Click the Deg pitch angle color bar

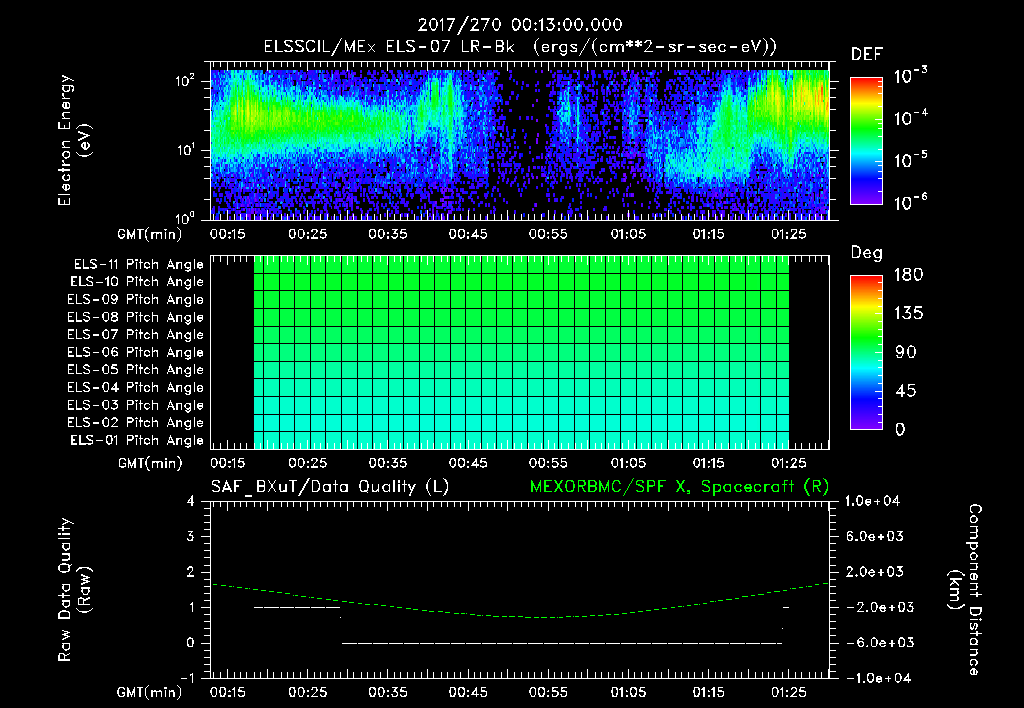[866, 352]
